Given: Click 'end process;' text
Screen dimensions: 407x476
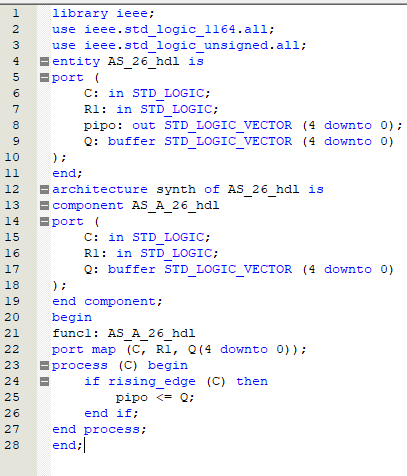Looking at the screenshot, I should (99, 430).
